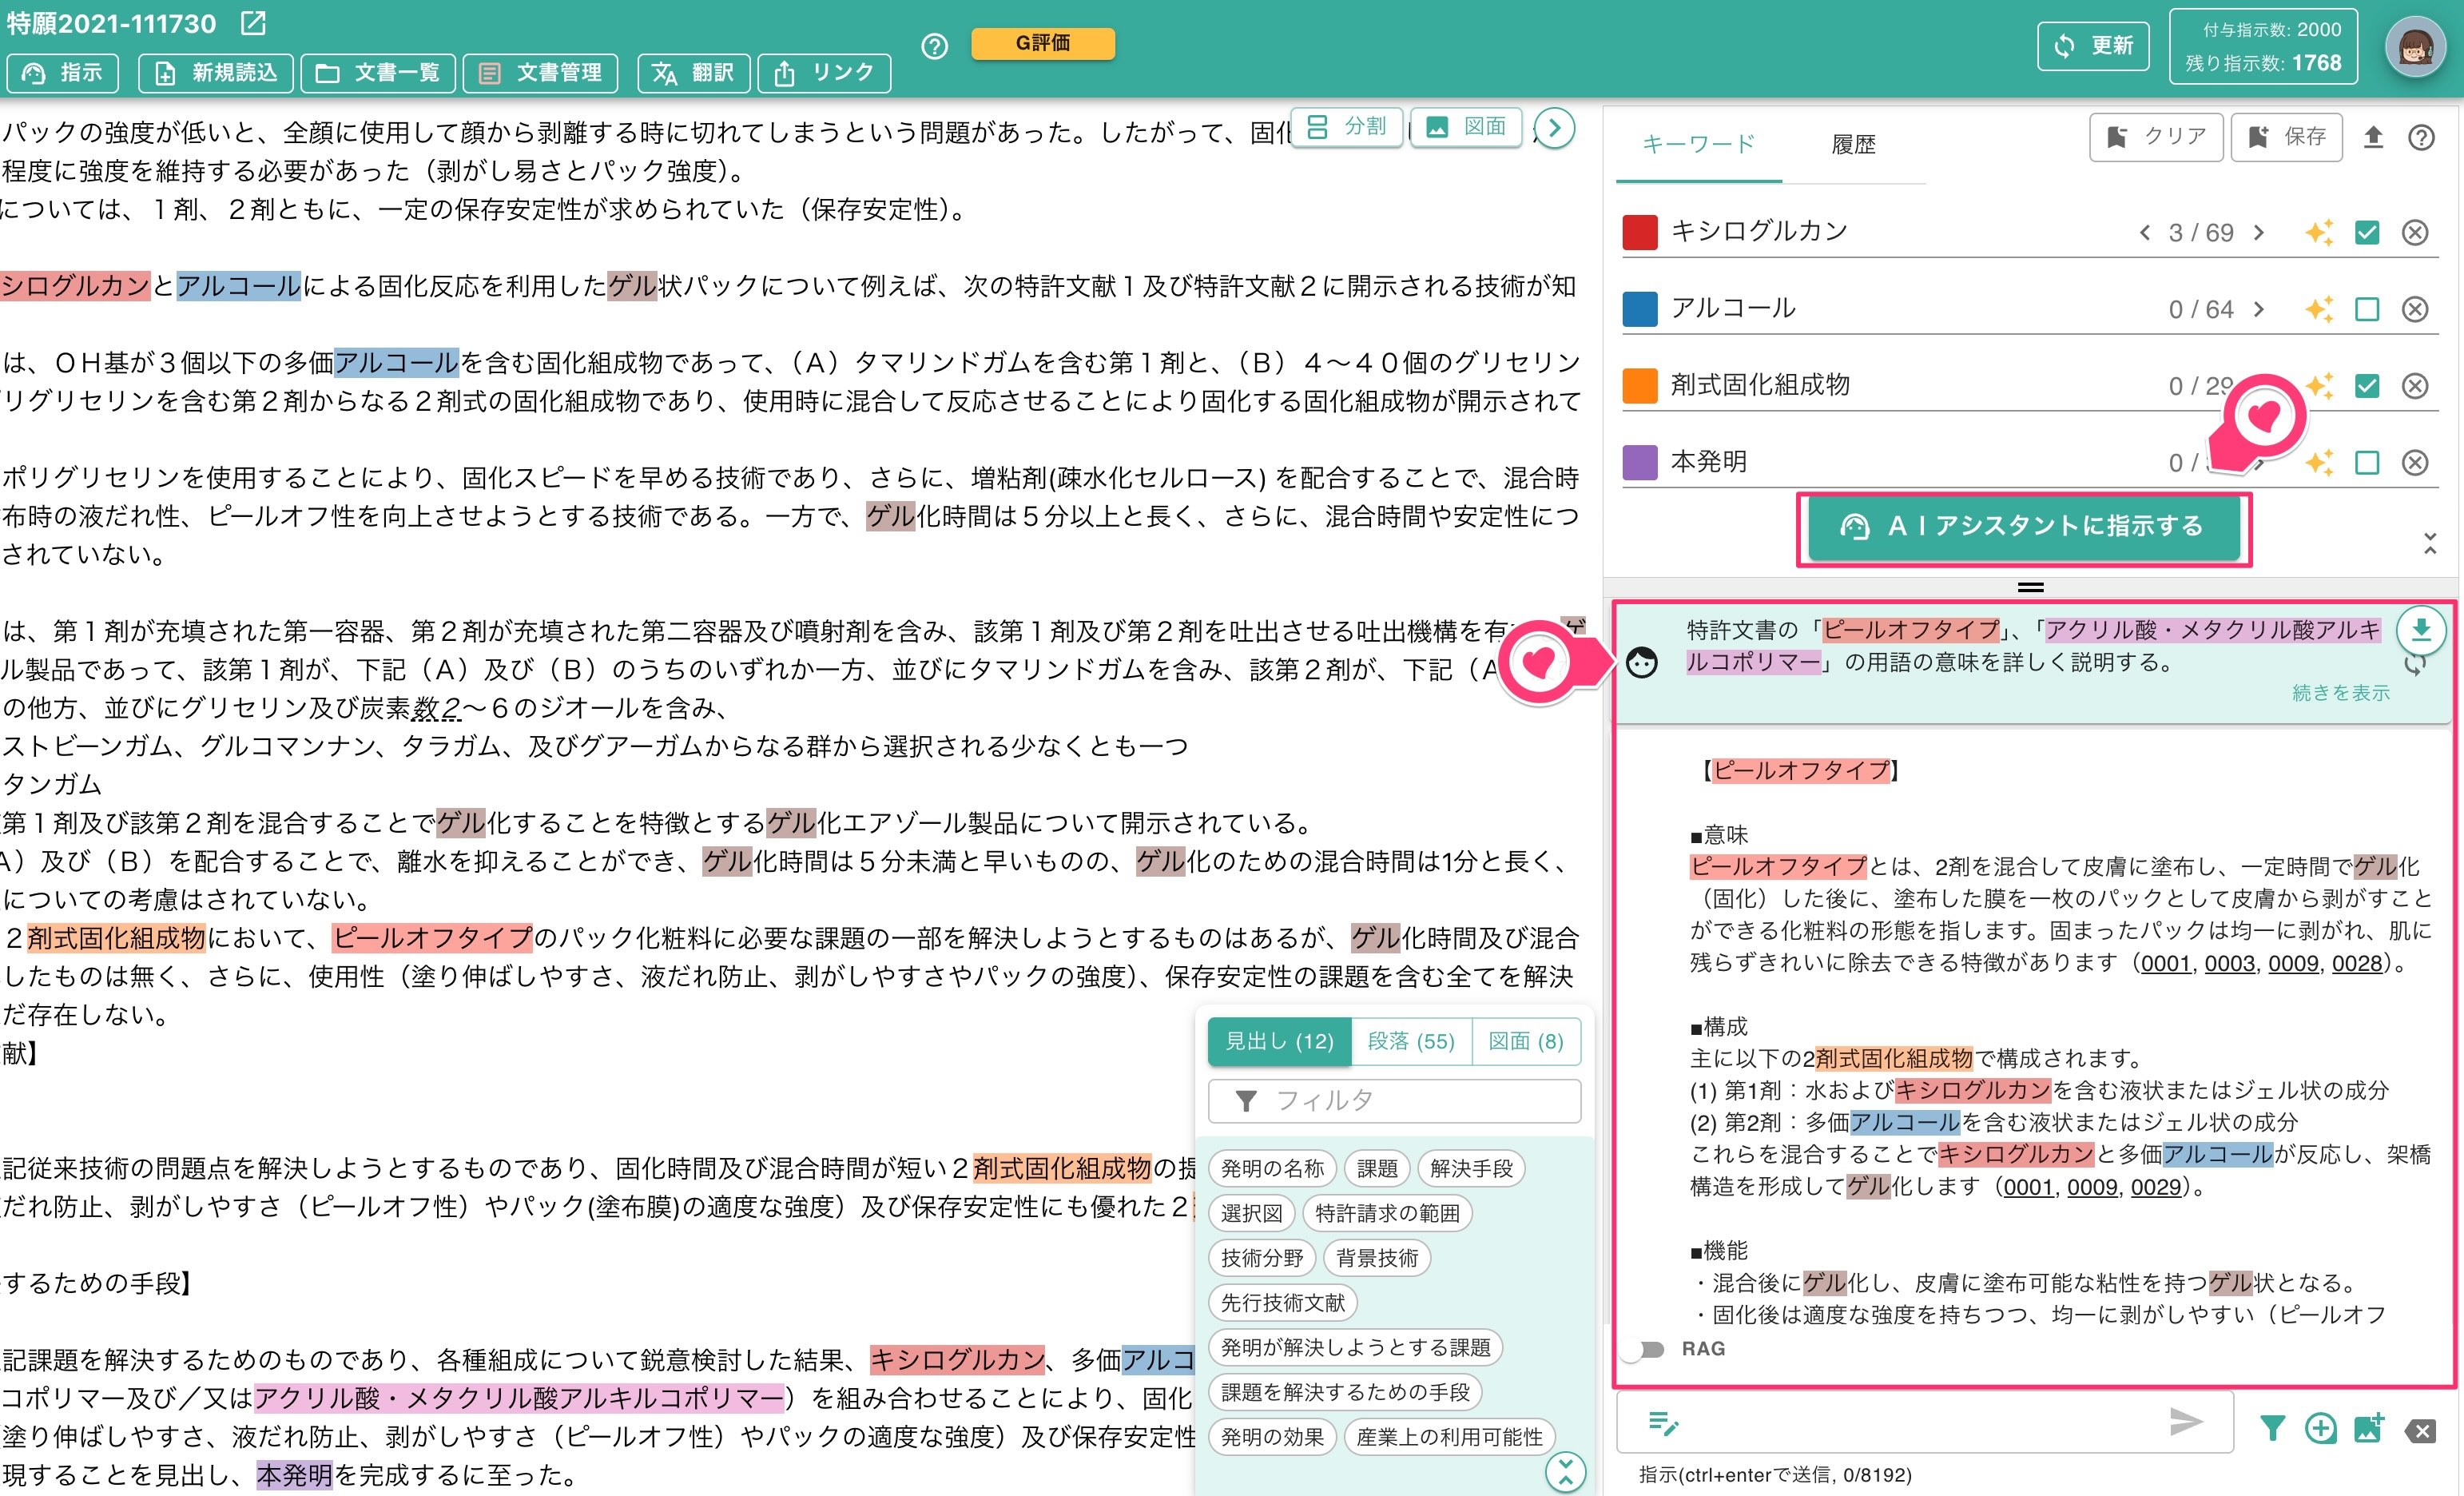Click the 更新 refresh button
Screen dimensions: 2464x1496
pyautogui.click(x=2093, y=46)
